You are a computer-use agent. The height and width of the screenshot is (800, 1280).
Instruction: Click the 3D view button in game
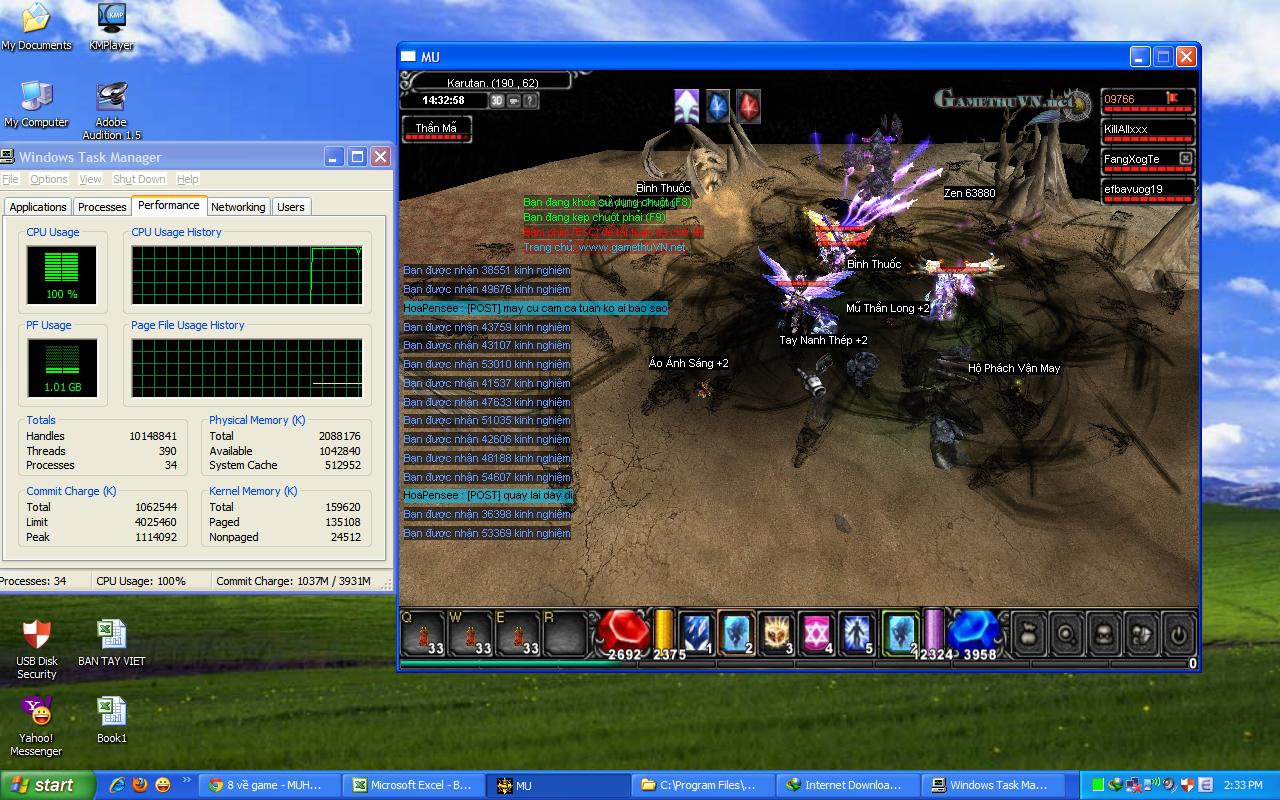[497, 101]
